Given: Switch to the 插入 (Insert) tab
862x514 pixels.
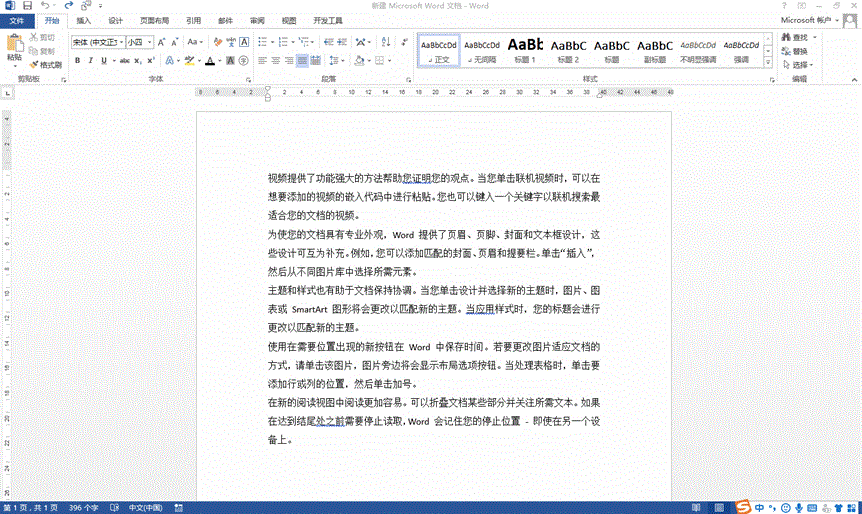Looking at the screenshot, I should (83, 20).
